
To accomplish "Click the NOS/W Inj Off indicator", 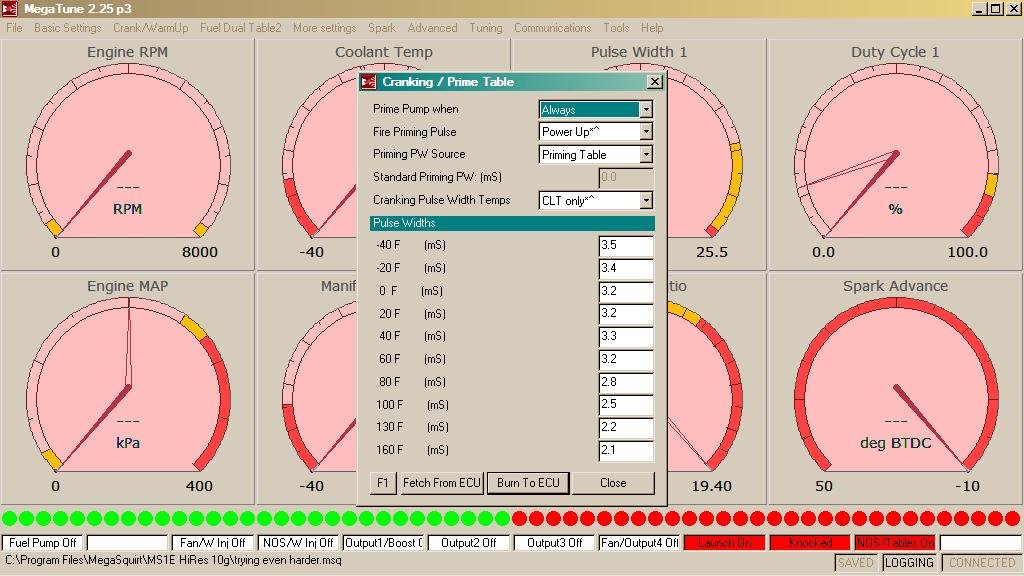I will 298,543.
